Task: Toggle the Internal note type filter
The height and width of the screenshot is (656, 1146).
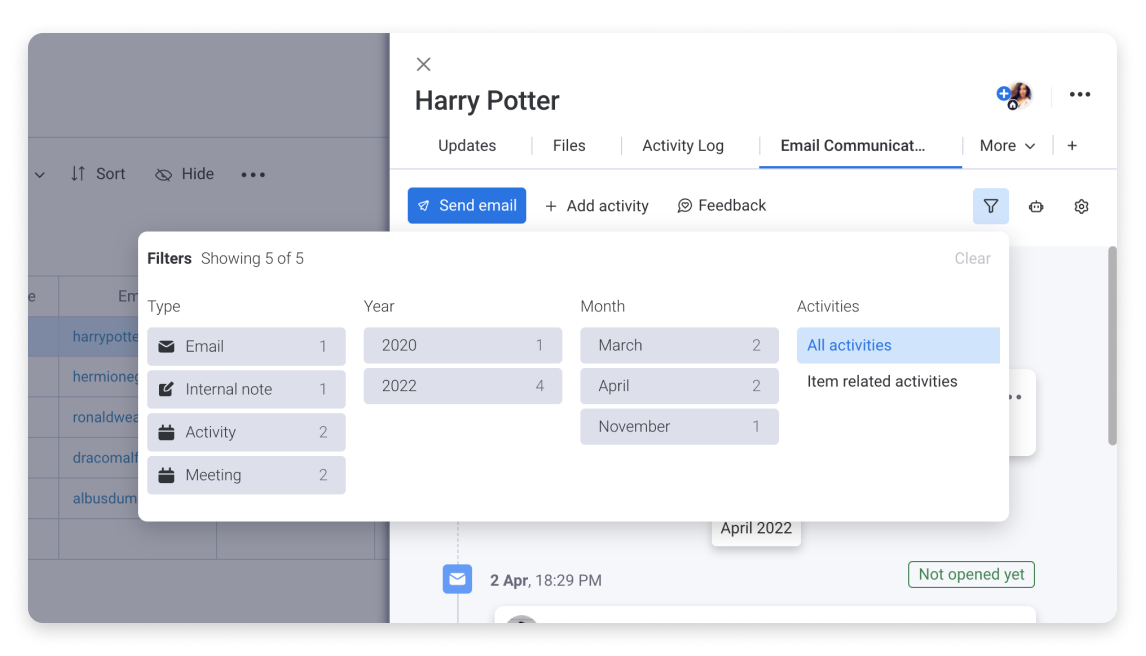Action: click(246, 389)
